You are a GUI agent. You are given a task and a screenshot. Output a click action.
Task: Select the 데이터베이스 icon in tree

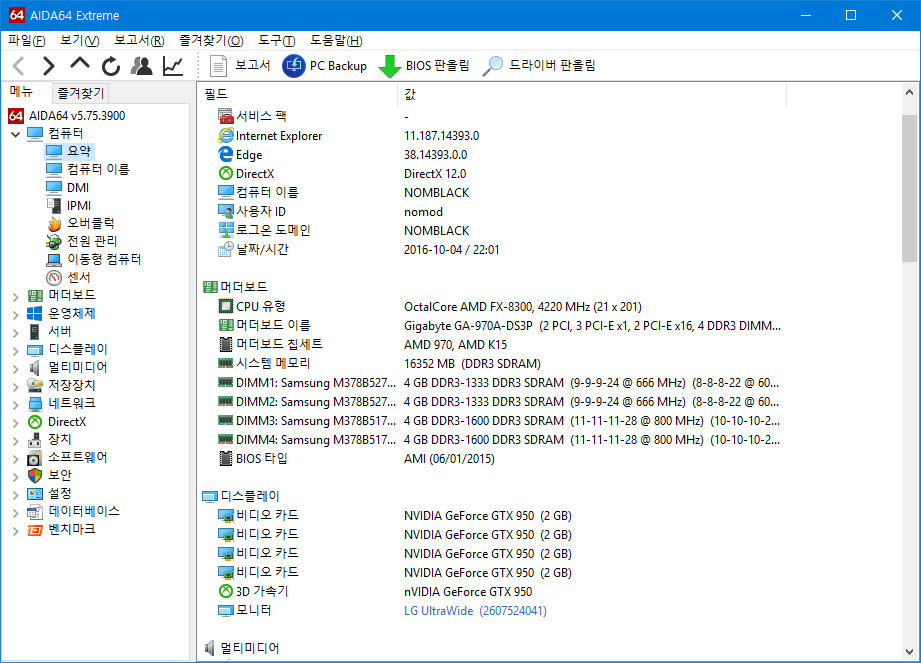[x=35, y=511]
